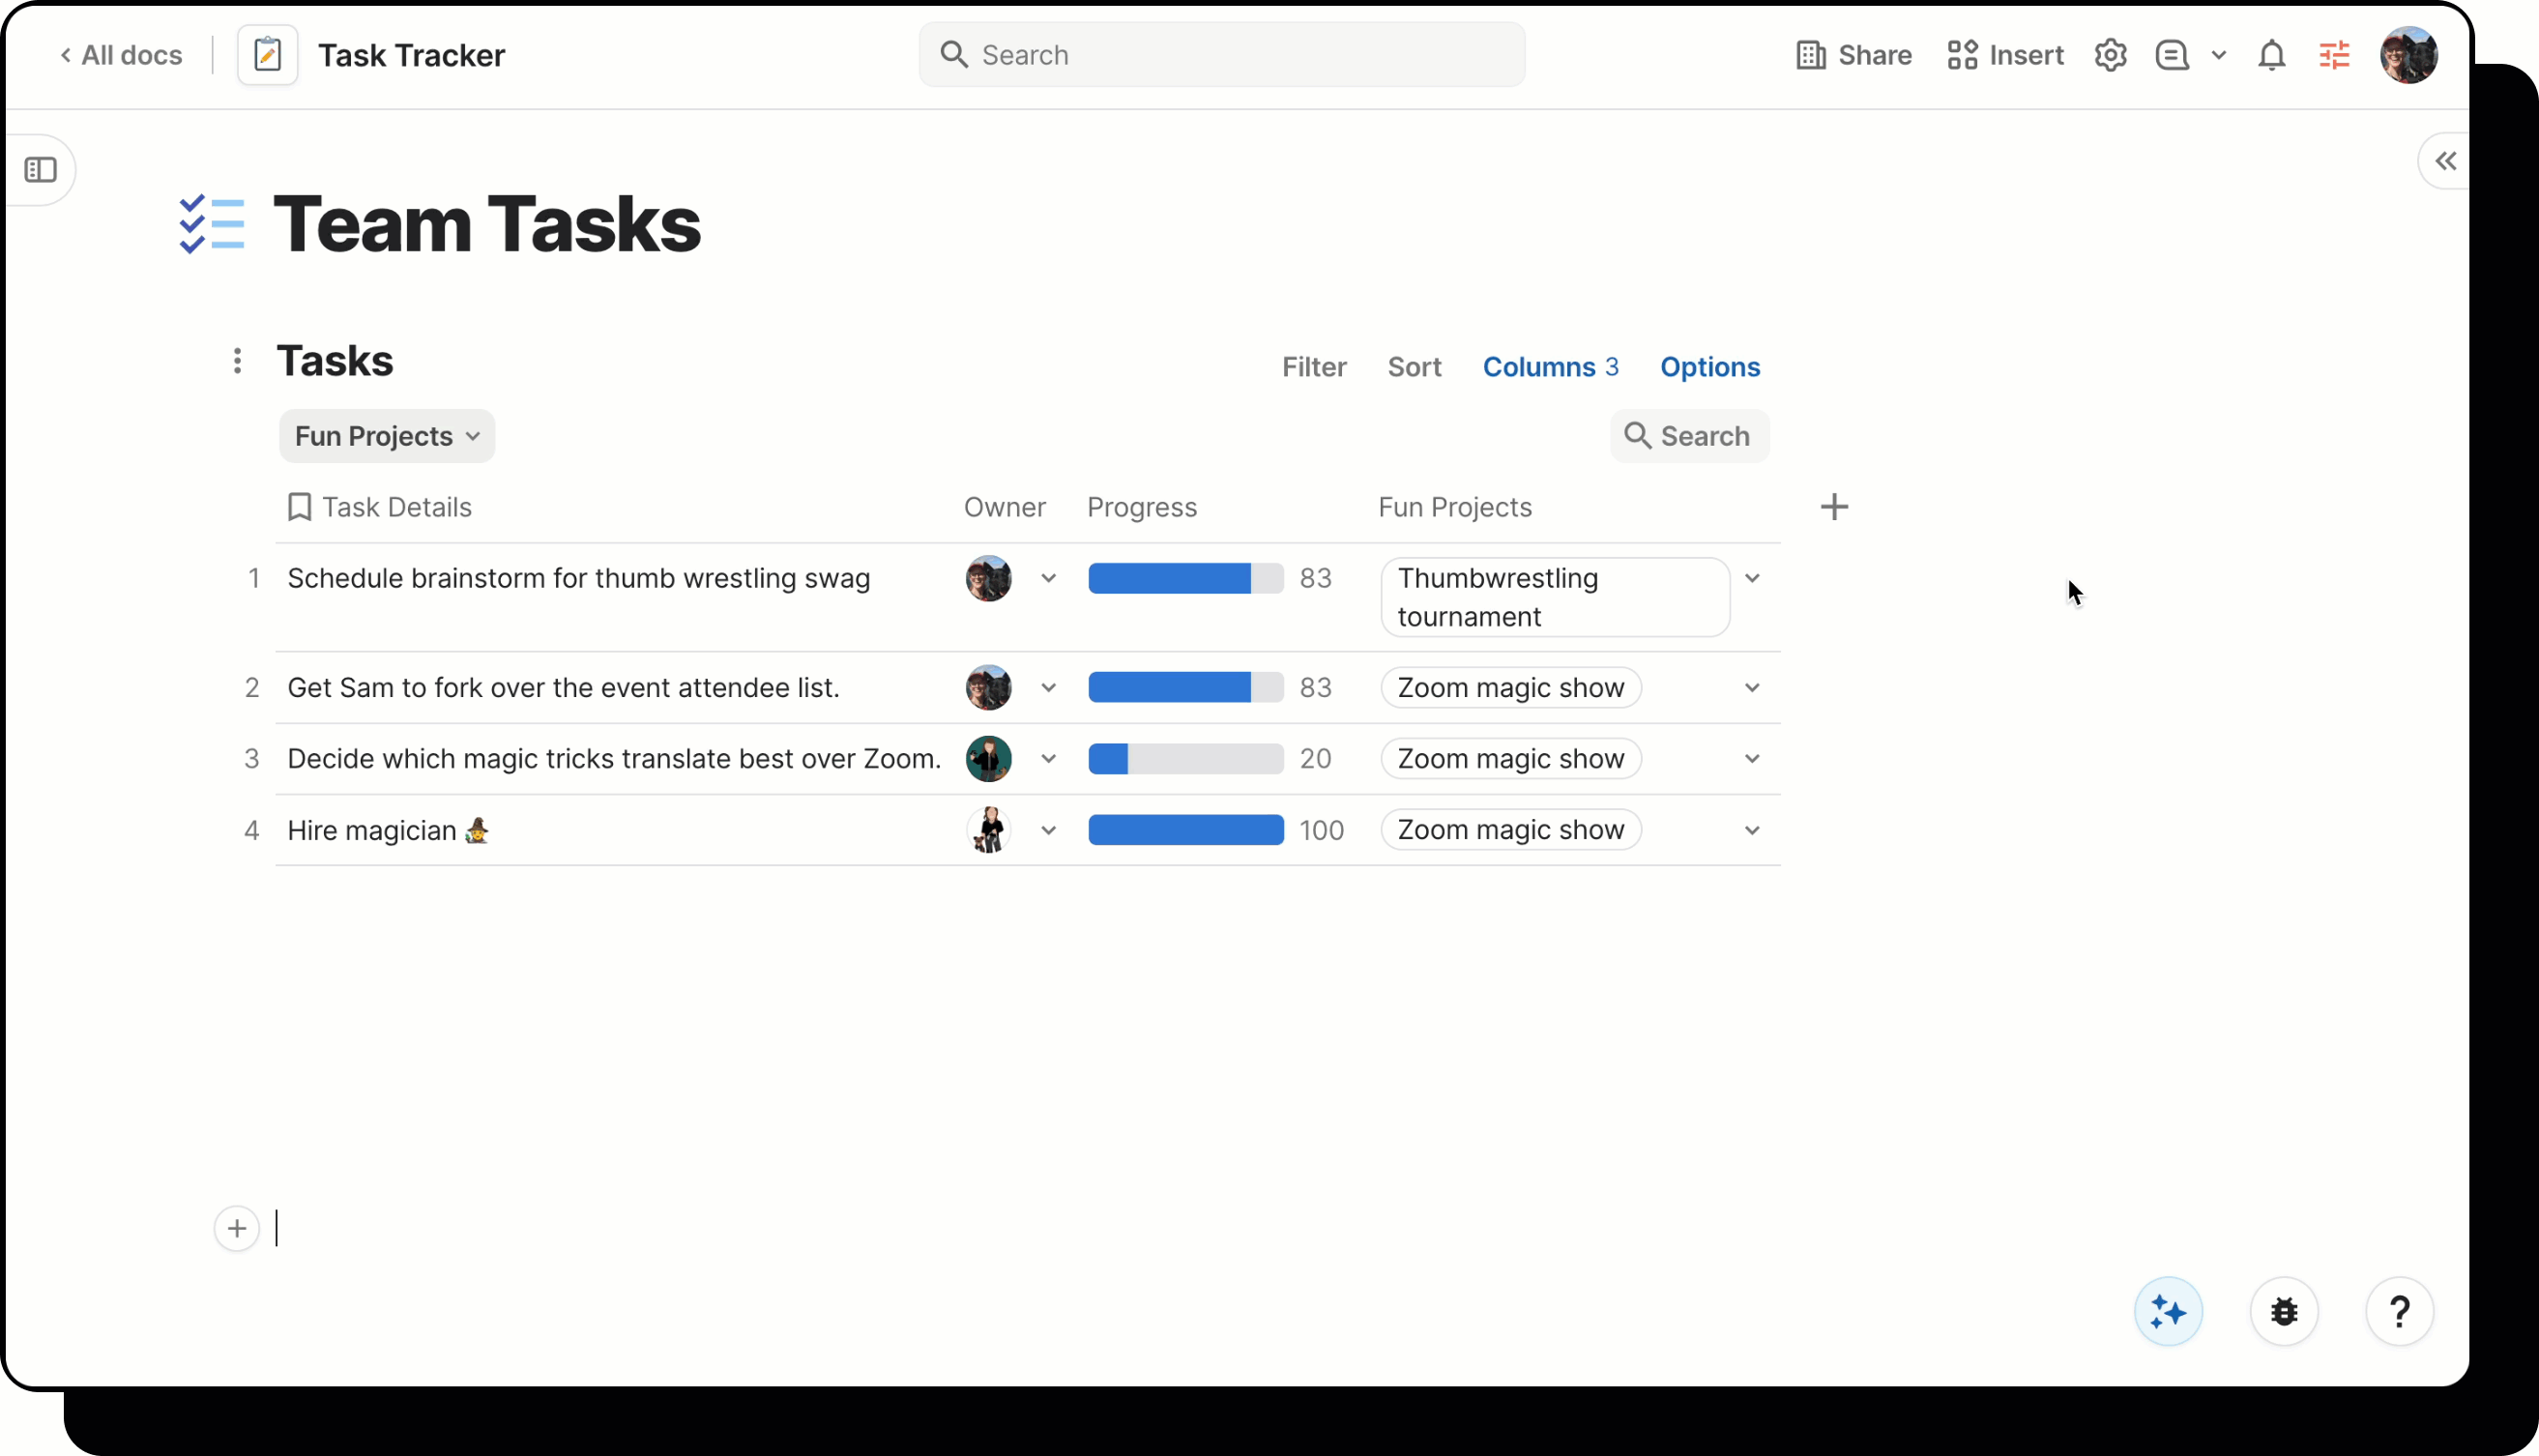Screen dimensions: 2539x1456
Task: Open the AI sparkles assistant button
Action: pyautogui.click(x=2168, y=1311)
